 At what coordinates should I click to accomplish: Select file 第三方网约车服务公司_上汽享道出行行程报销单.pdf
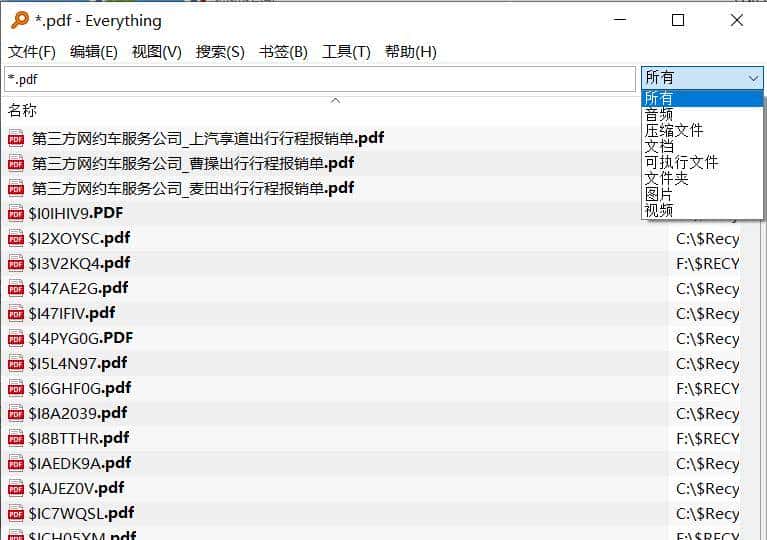pyautogui.click(x=207, y=138)
